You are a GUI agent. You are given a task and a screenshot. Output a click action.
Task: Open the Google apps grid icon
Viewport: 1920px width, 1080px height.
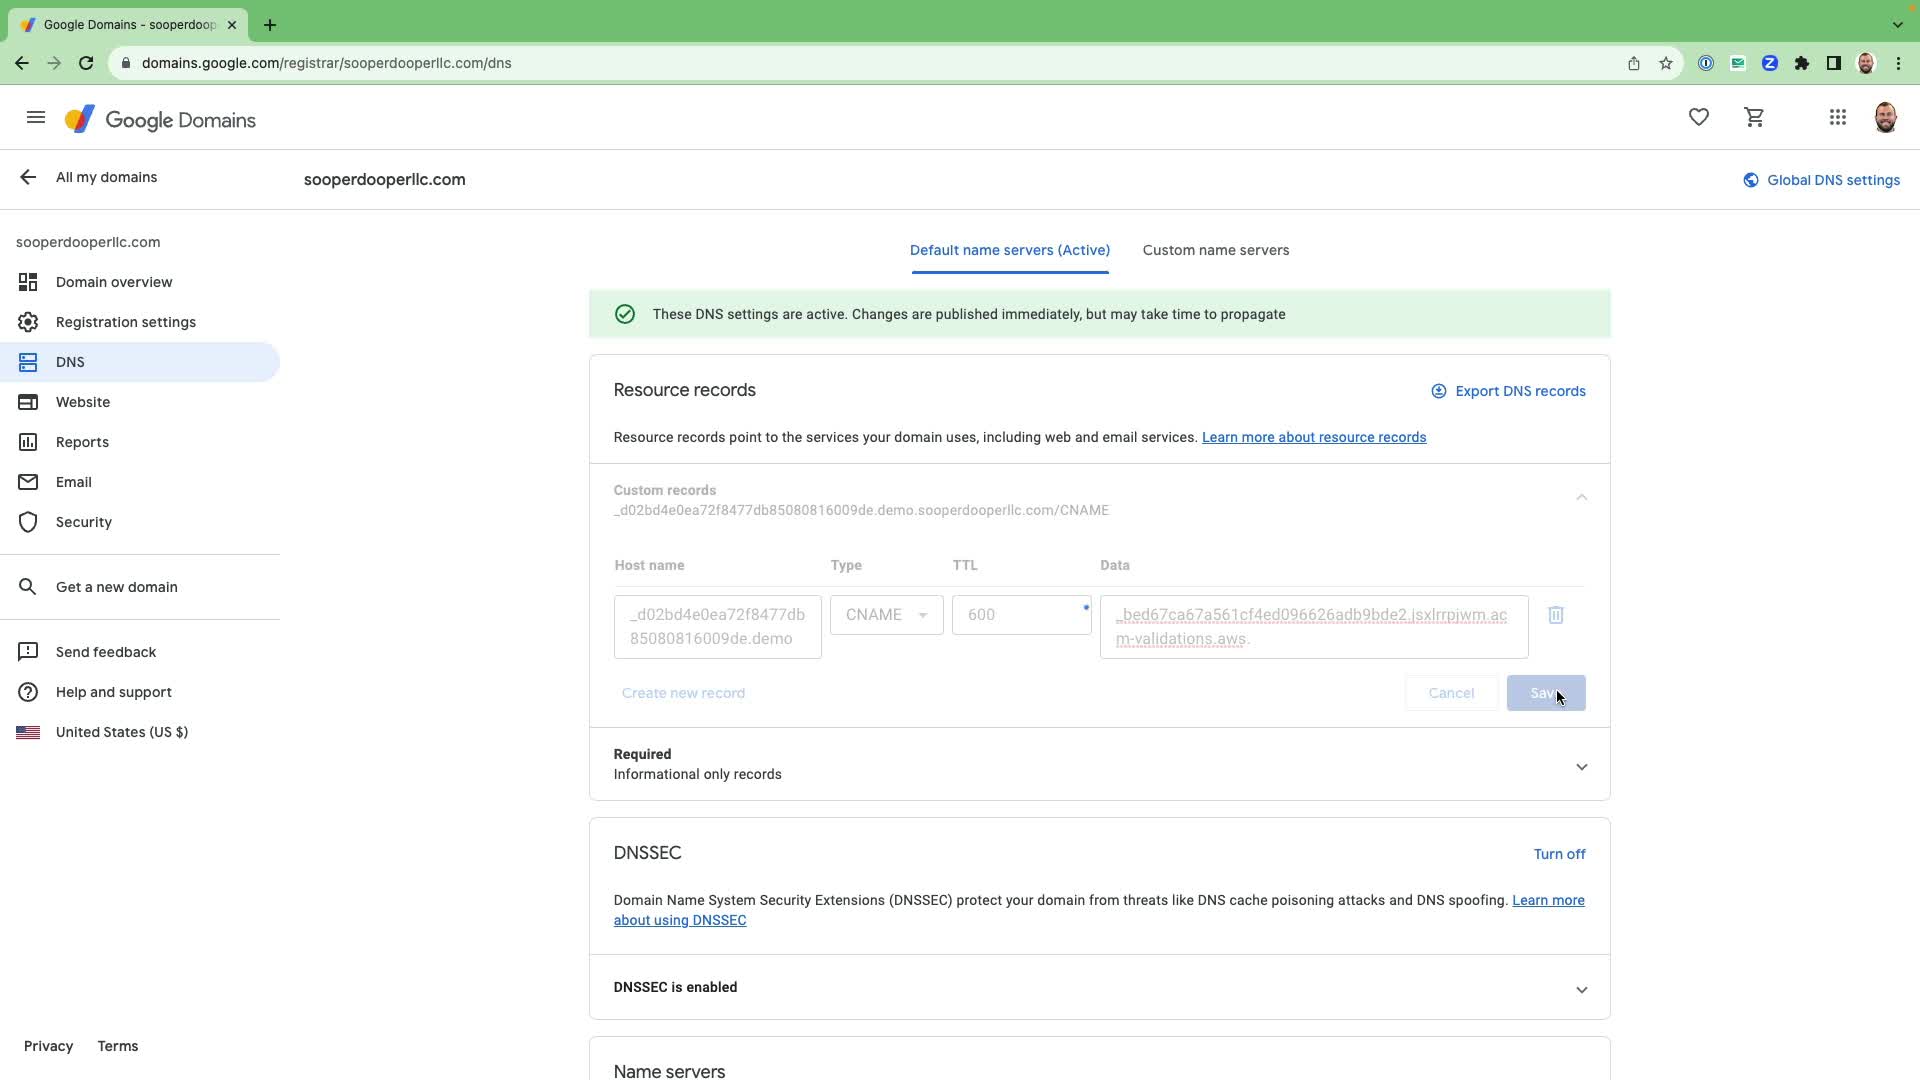point(1837,118)
